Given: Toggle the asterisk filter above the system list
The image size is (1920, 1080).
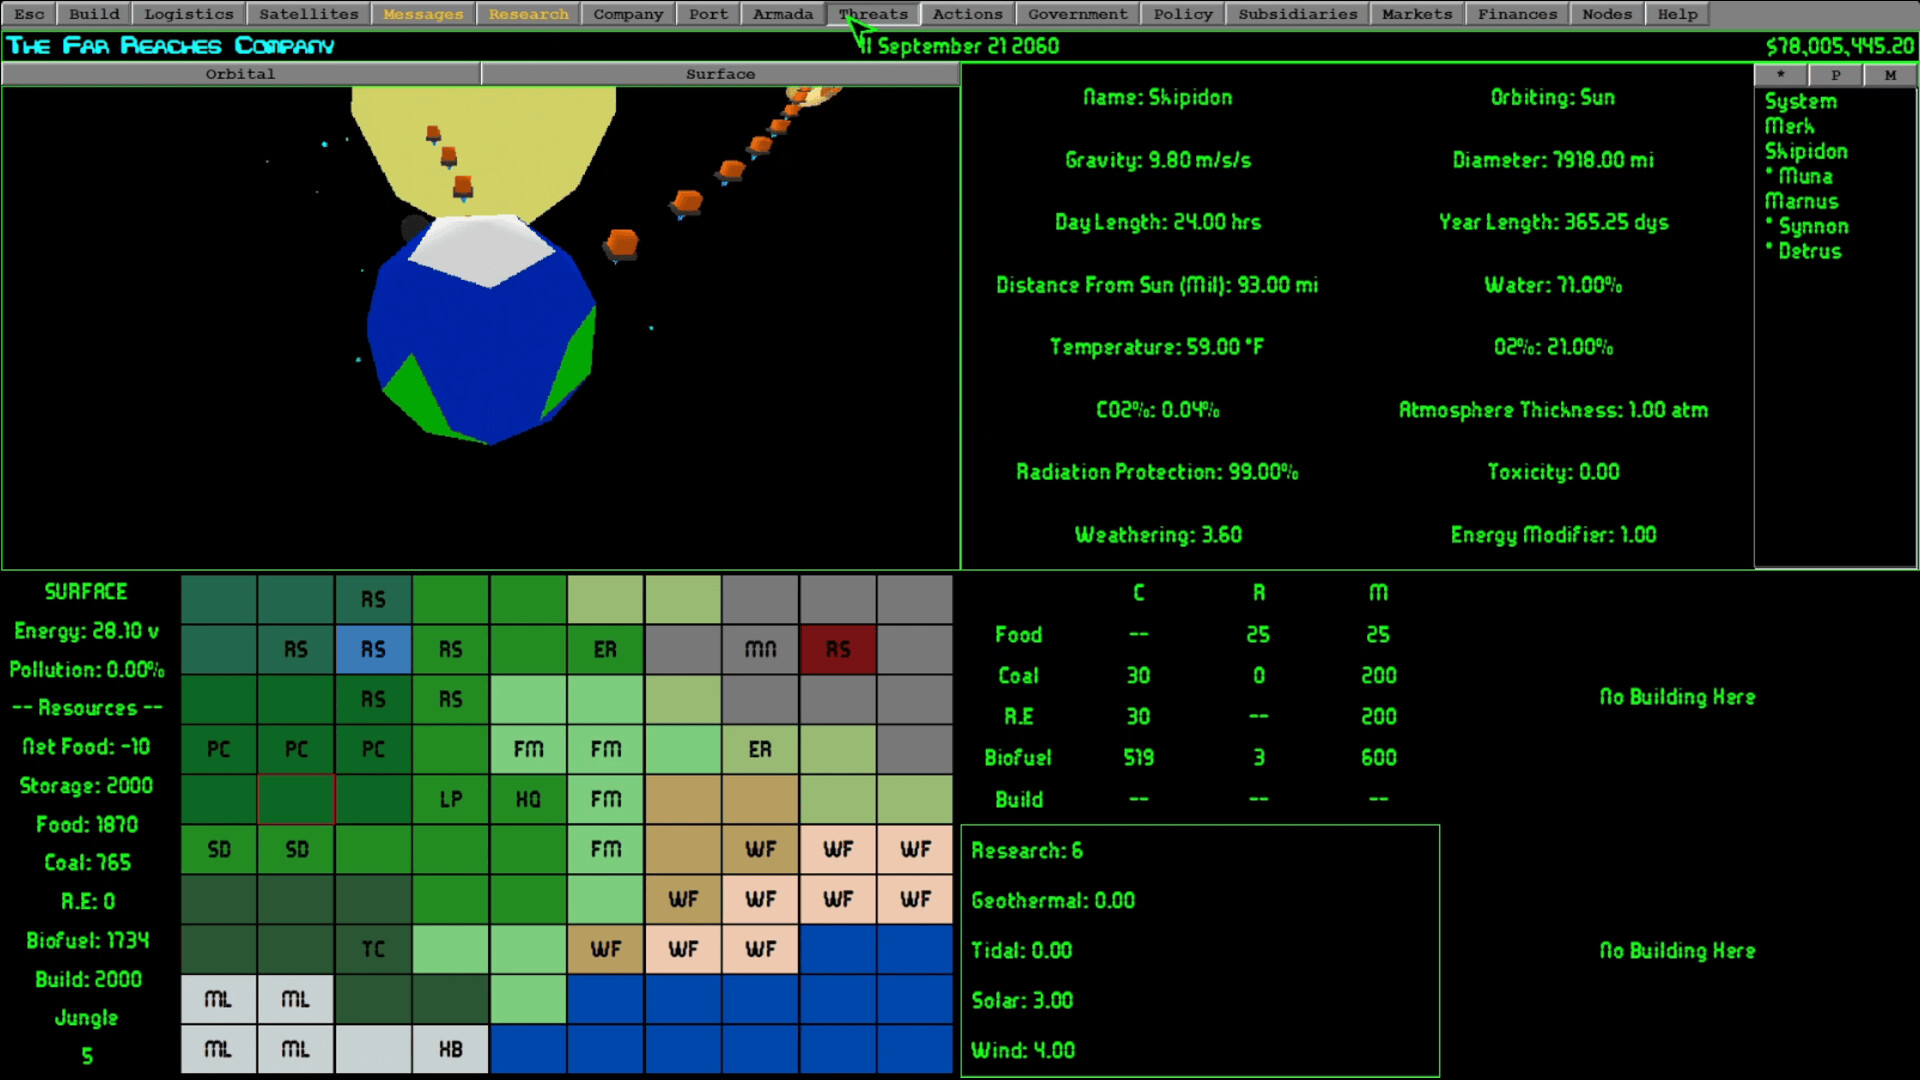Looking at the screenshot, I should (1781, 74).
